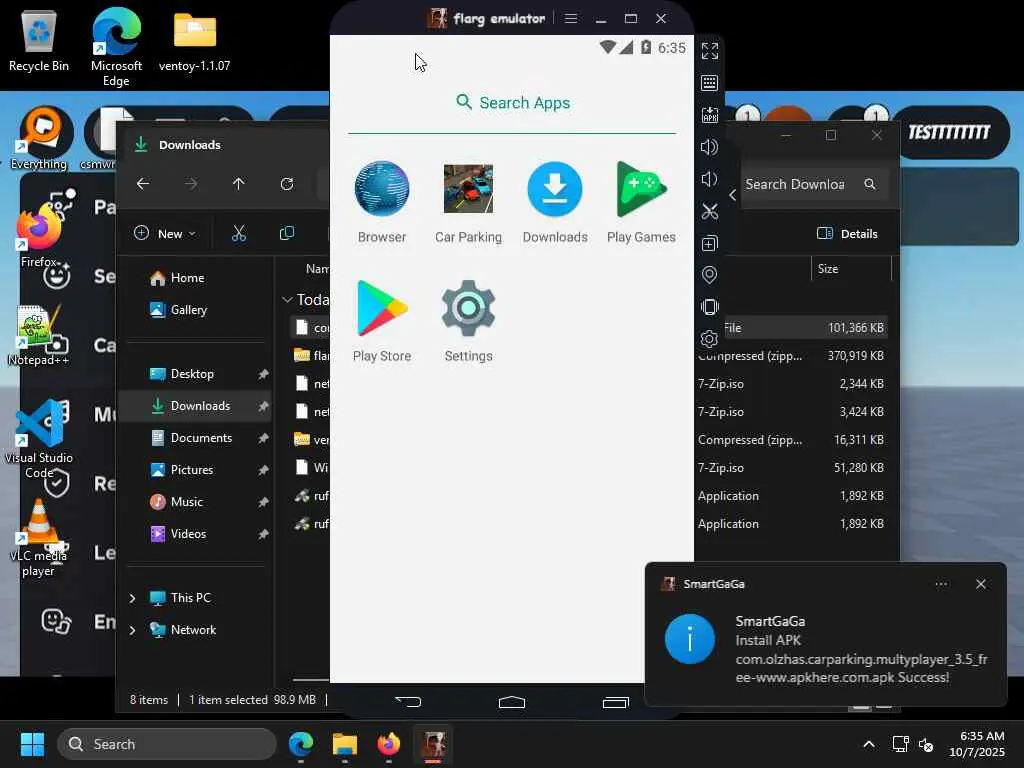Select Downloads in File Explorer sidebar
Viewport: 1024px width, 768px height.
[195, 406]
